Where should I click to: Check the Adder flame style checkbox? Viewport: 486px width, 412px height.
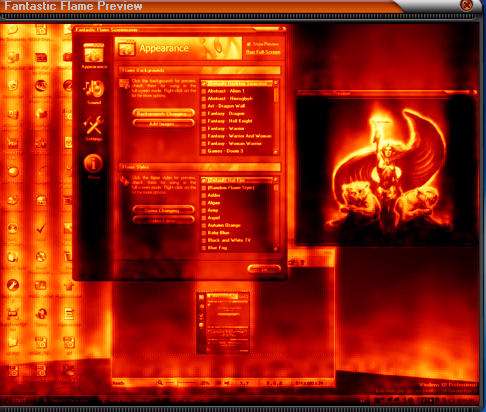(204, 195)
